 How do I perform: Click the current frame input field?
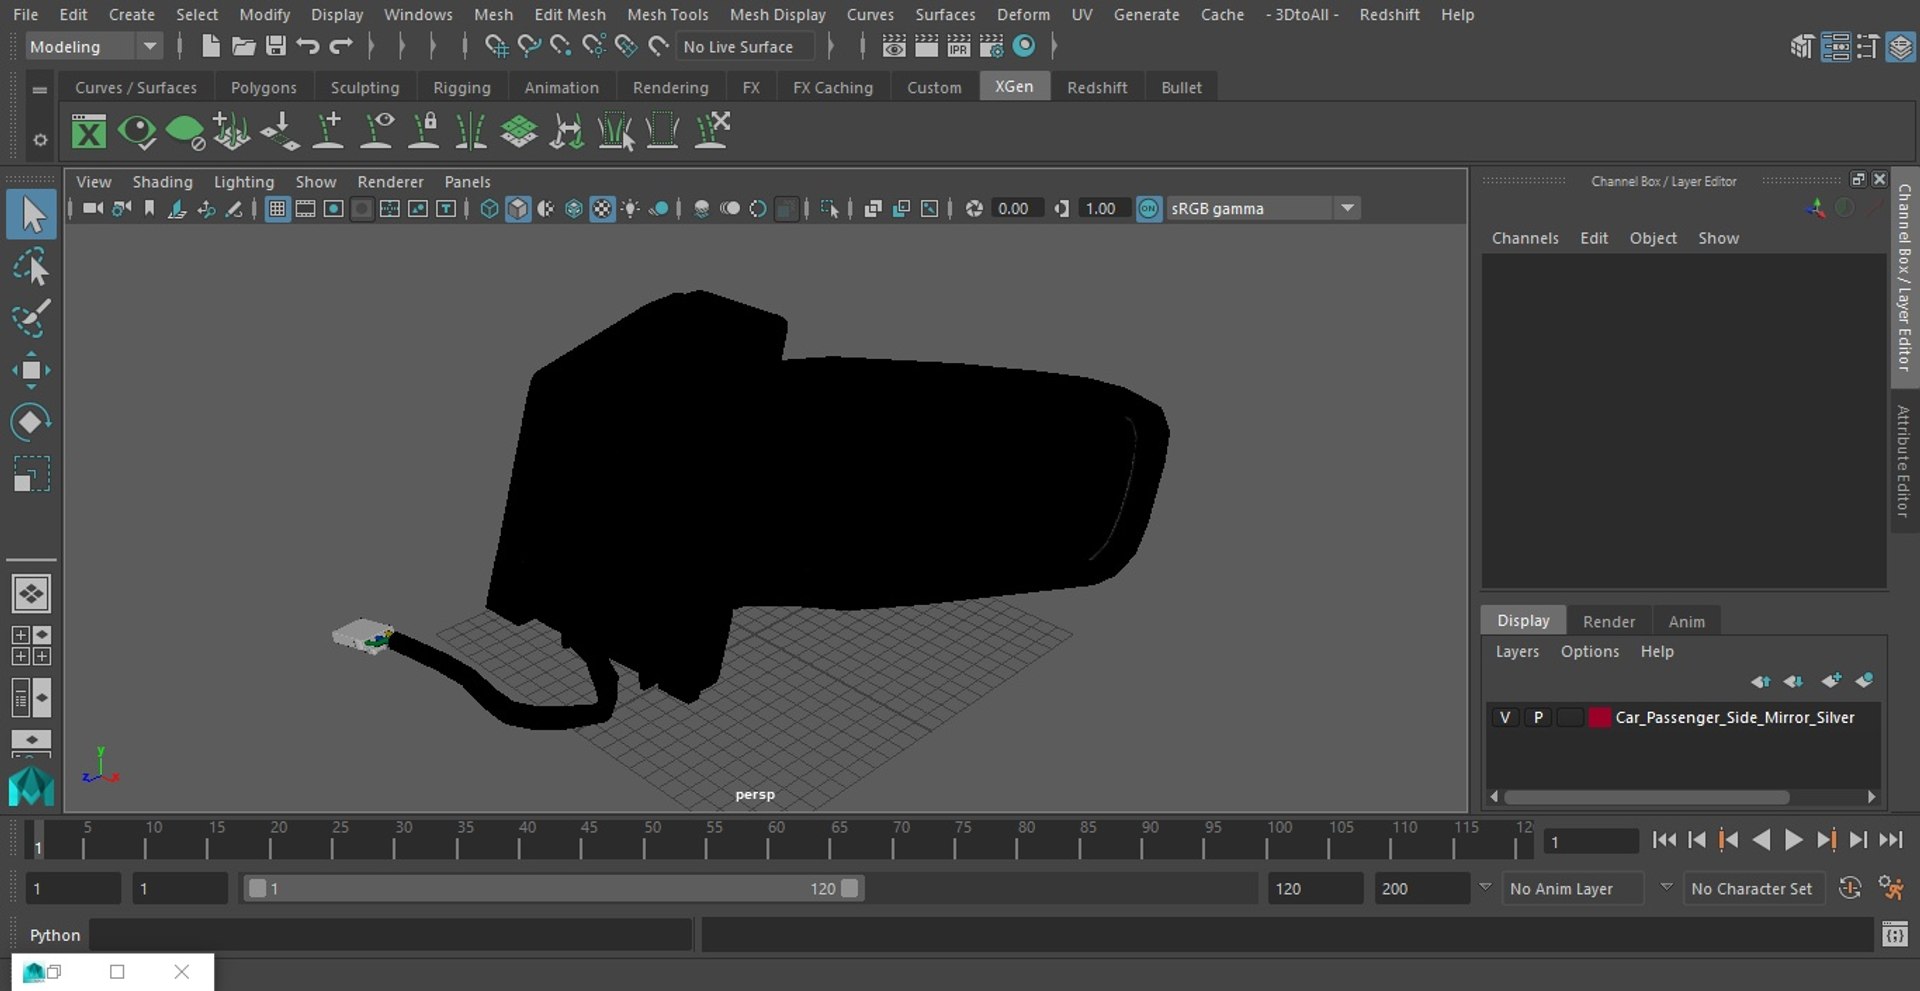(1590, 841)
